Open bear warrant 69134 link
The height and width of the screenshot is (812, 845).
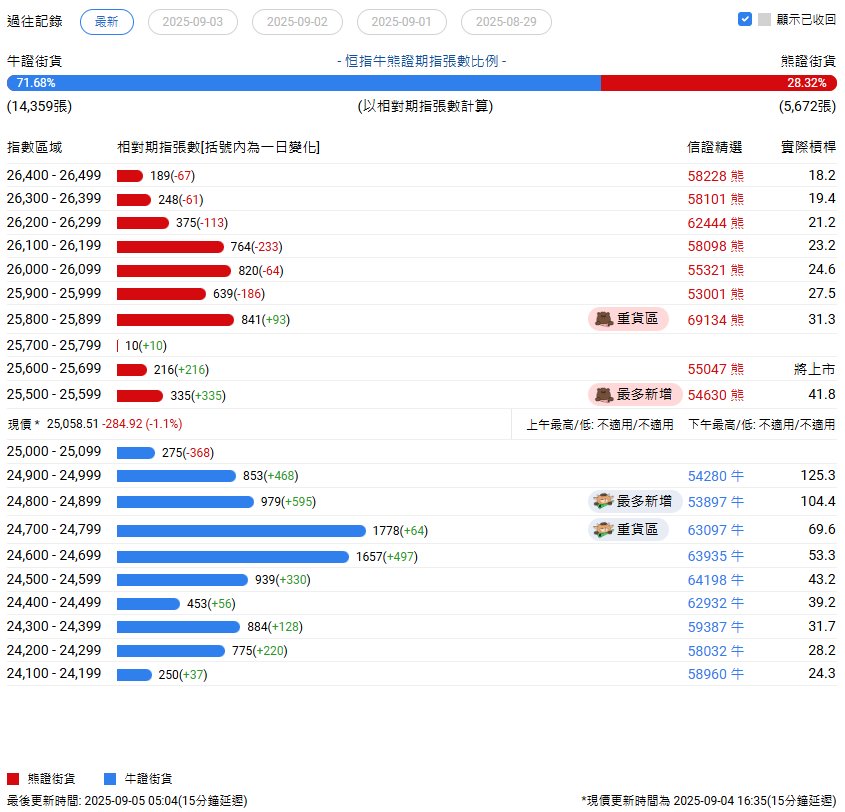coord(716,320)
